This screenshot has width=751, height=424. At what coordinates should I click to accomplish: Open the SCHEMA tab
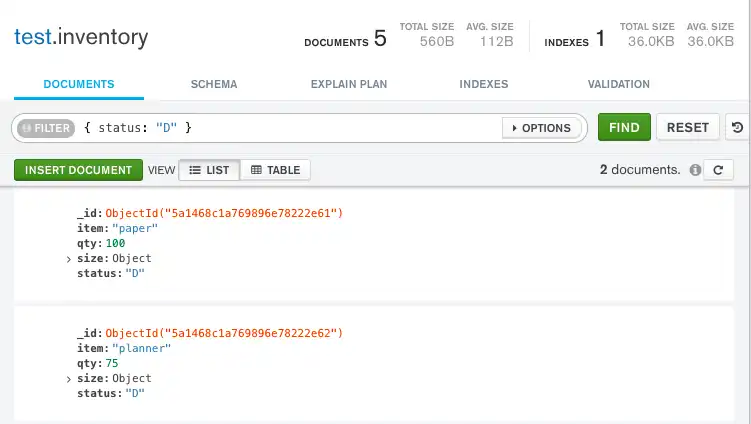tap(214, 85)
